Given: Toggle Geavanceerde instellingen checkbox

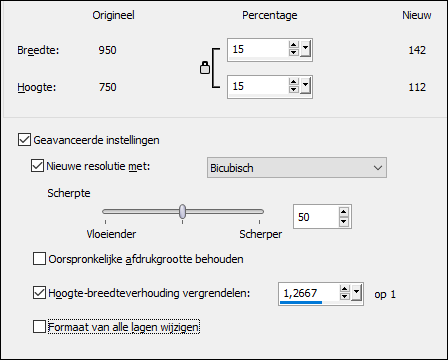Looking at the screenshot, I should tap(24, 140).
